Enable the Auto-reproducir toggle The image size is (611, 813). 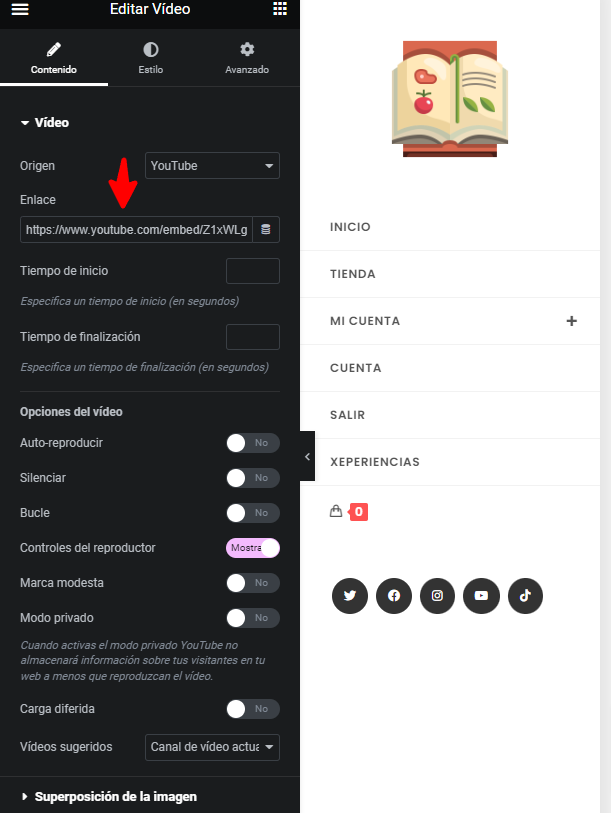coord(253,443)
